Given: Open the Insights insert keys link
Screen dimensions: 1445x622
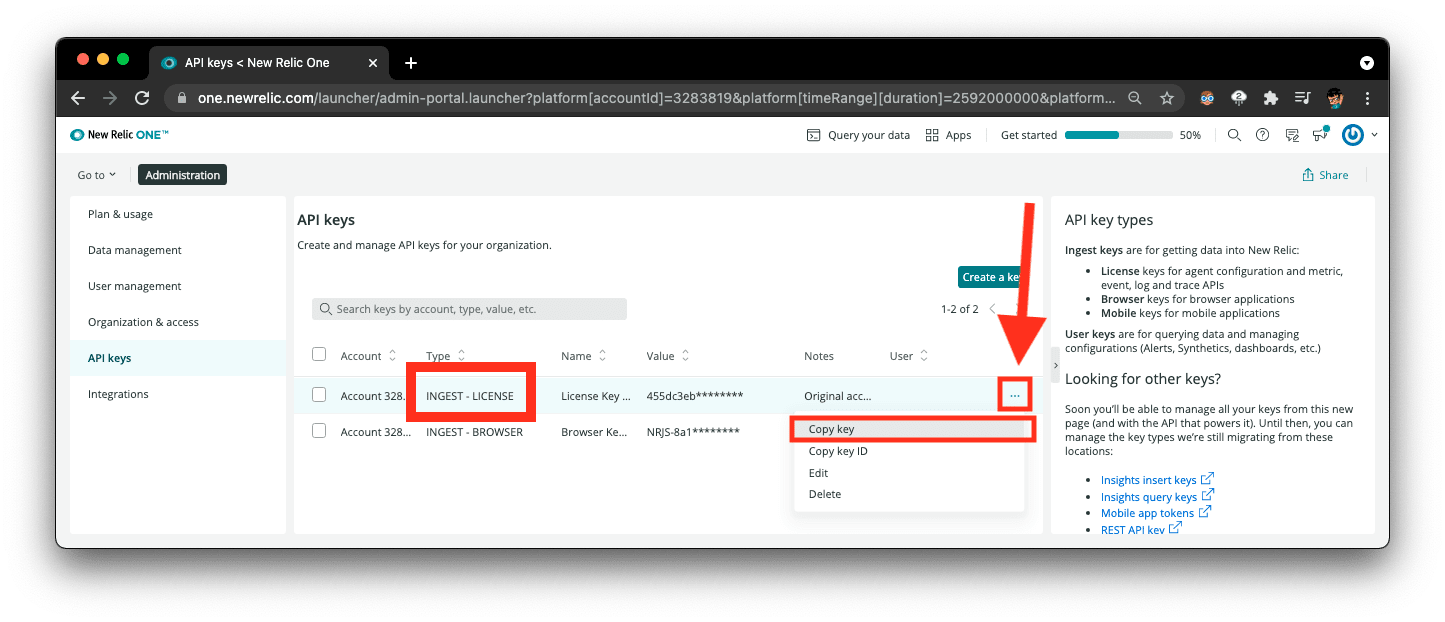Looking at the screenshot, I should click(x=1149, y=480).
